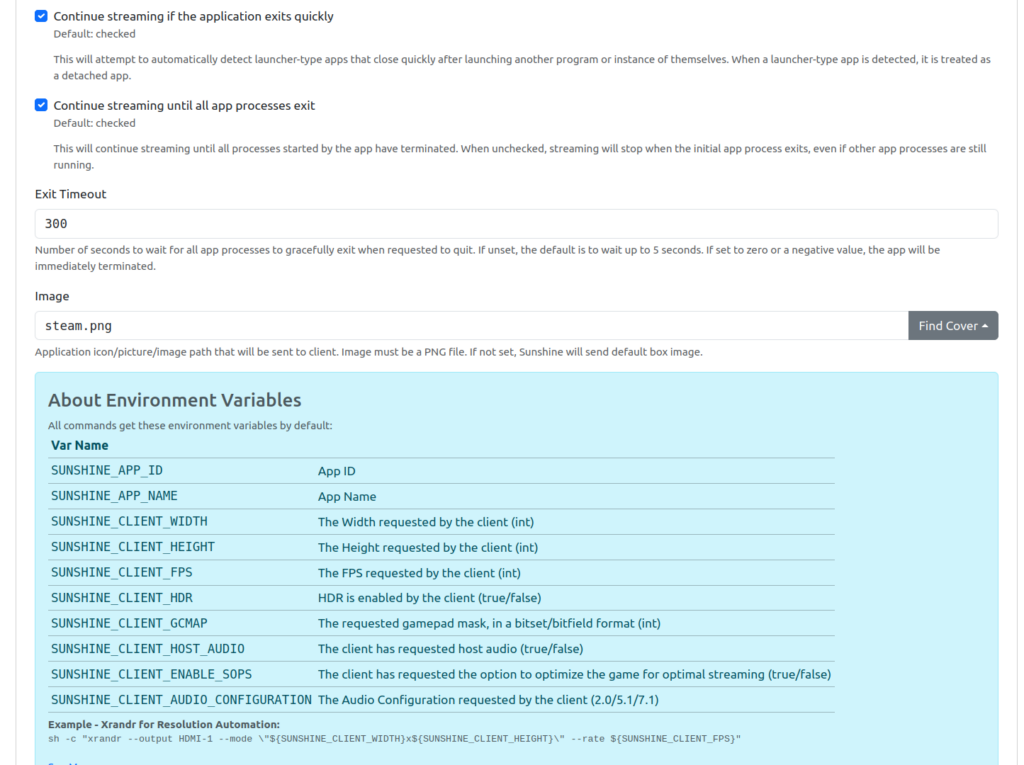Uncheck Continue streaming if the application exits quickly
The height and width of the screenshot is (765, 1024).
[x=41, y=16]
